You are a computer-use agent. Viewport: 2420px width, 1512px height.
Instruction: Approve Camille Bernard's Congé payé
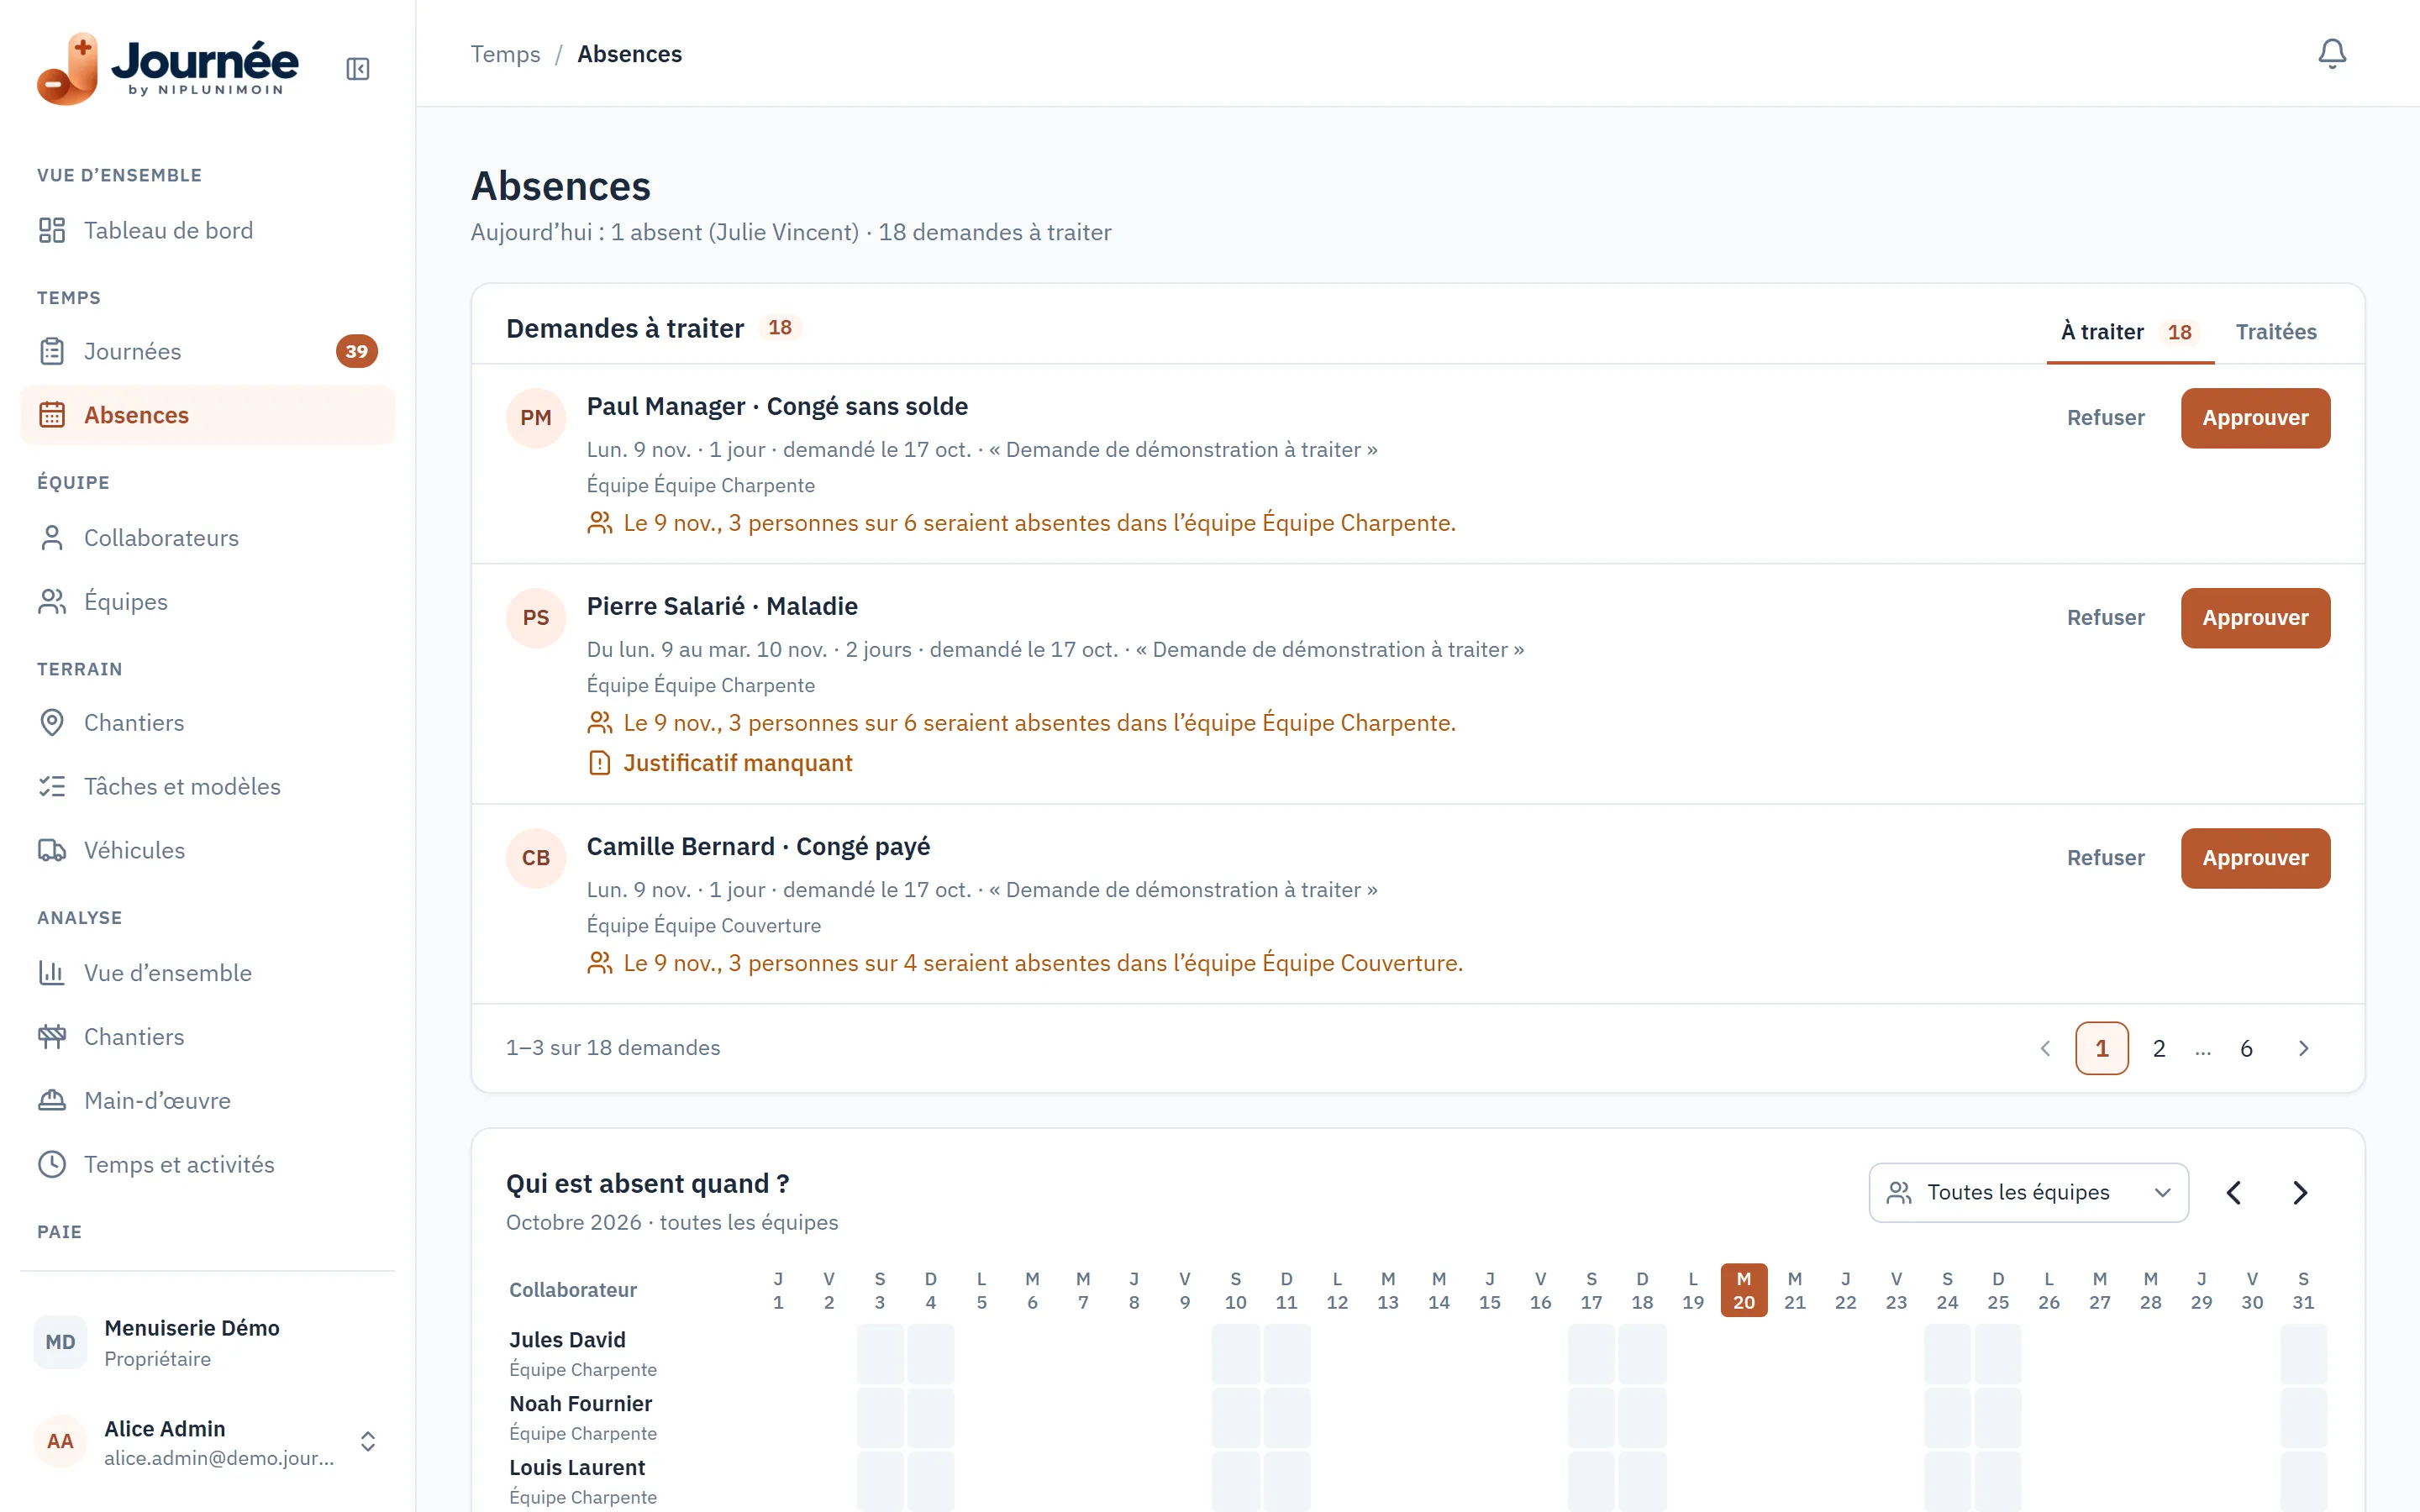coord(2255,858)
